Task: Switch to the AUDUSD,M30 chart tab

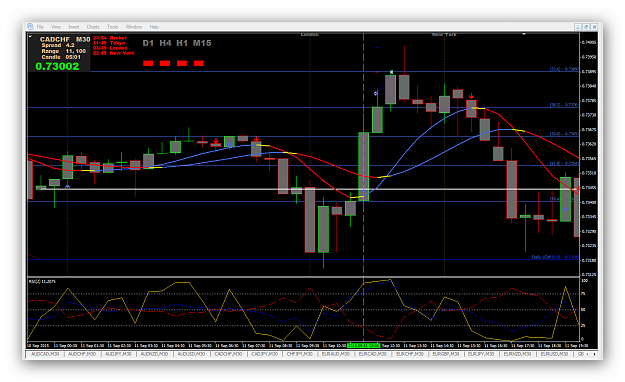Action: pyautogui.click(x=191, y=354)
